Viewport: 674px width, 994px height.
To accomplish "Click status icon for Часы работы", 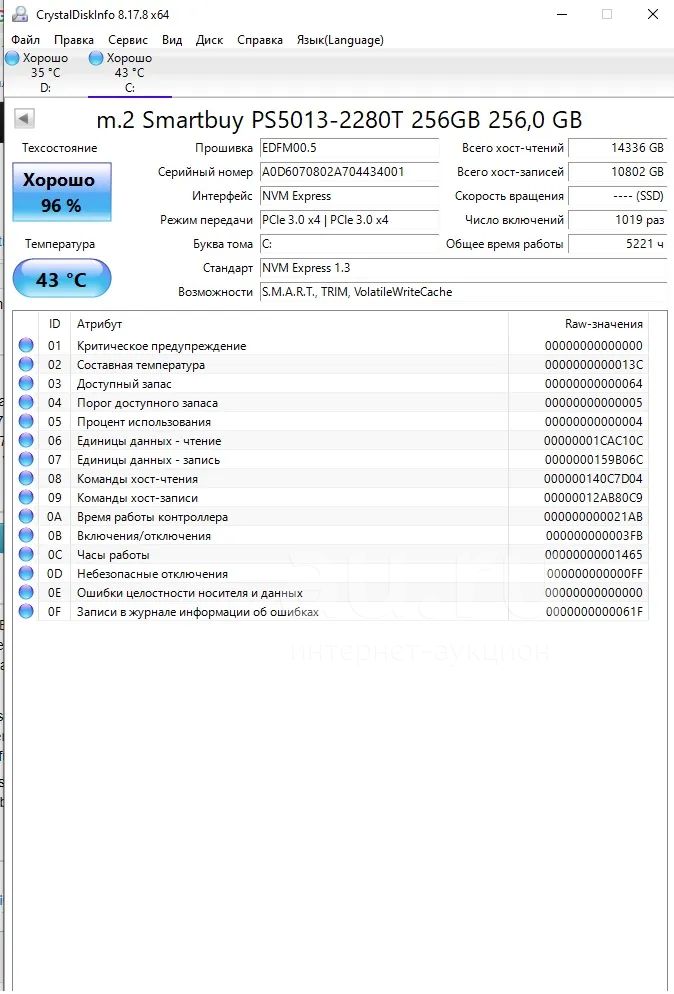I will click(x=26, y=555).
